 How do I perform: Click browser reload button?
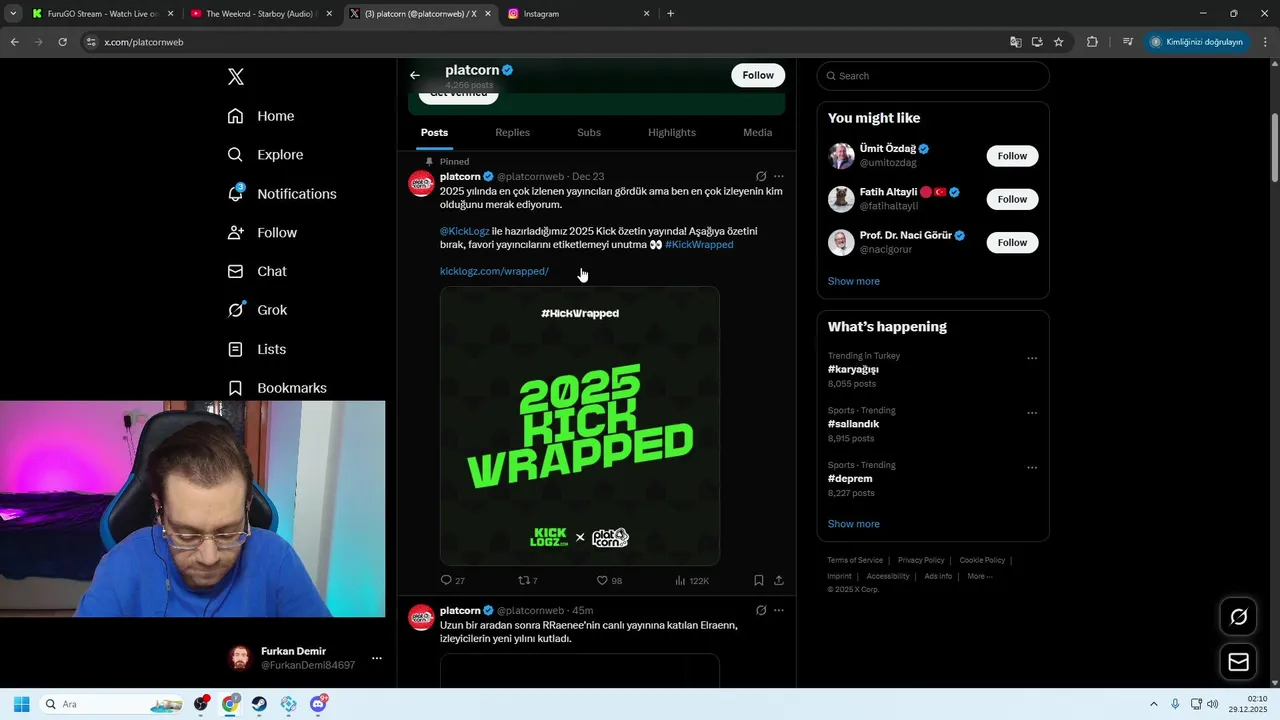62,42
